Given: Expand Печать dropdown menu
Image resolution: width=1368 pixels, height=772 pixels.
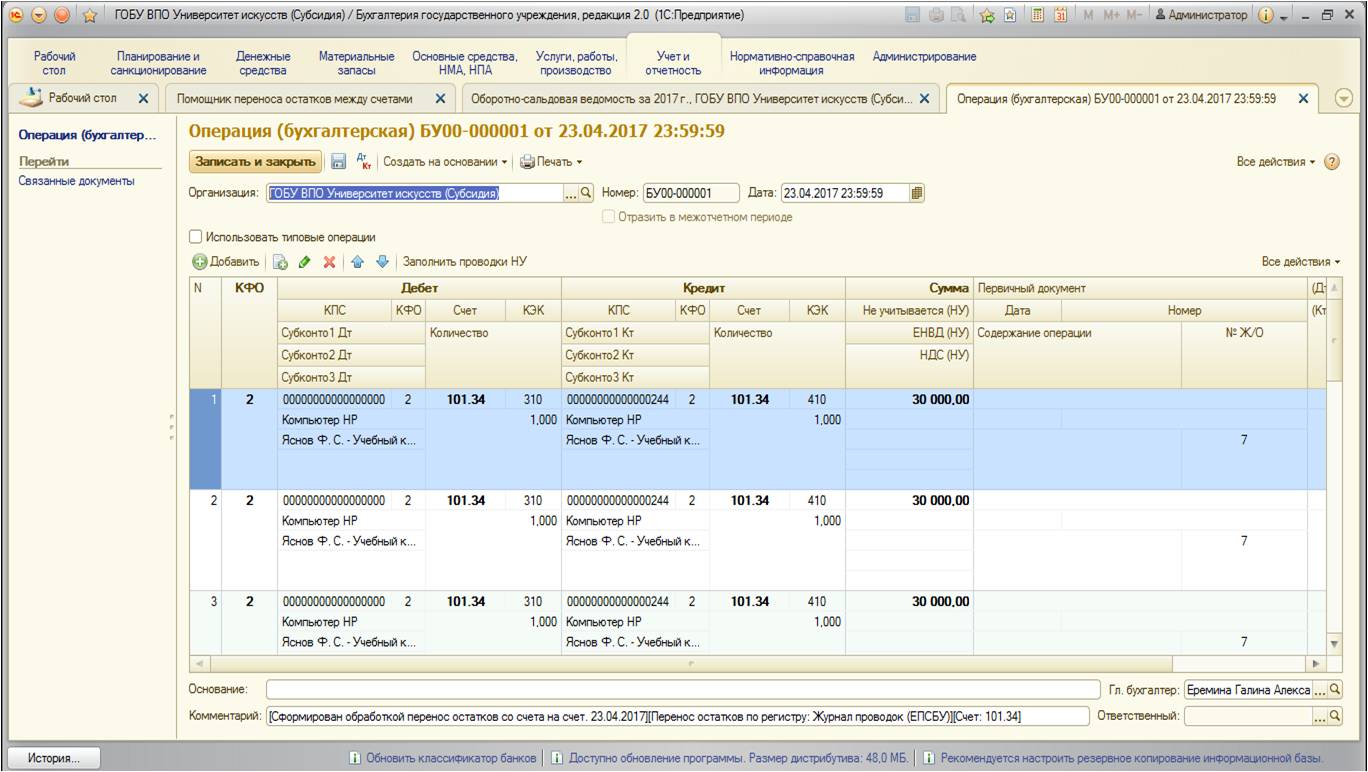Looking at the screenshot, I should tap(578, 162).
